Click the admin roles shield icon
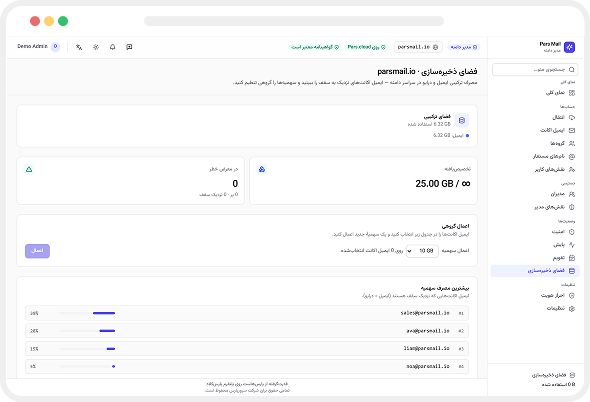The image size is (590, 402). point(572,207)
